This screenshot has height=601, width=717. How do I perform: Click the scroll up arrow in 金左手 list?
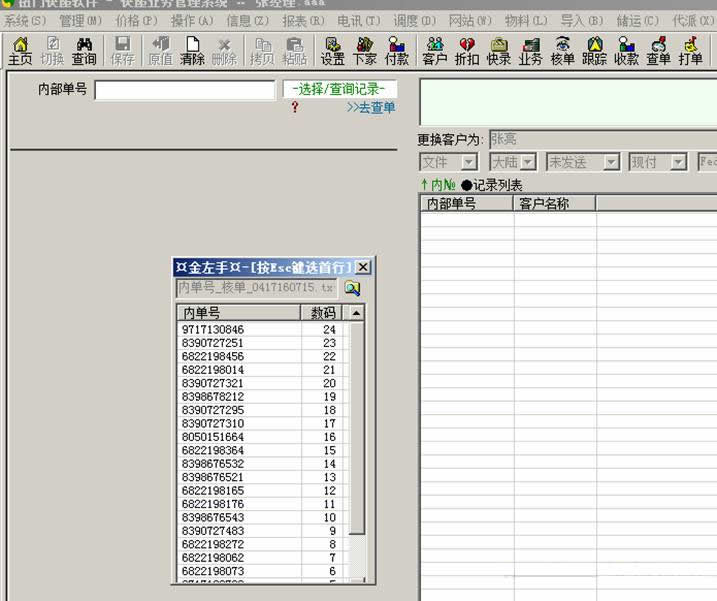(x=357, y=313)
